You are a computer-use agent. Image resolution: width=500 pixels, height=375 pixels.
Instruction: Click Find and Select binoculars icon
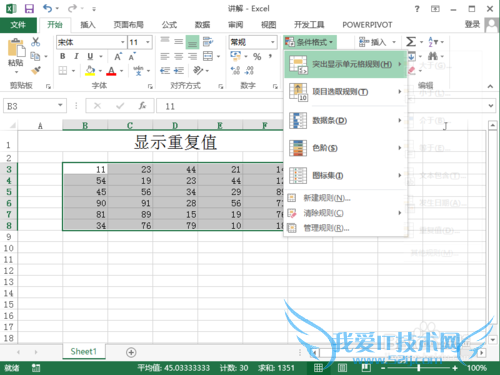coord(433,56)
